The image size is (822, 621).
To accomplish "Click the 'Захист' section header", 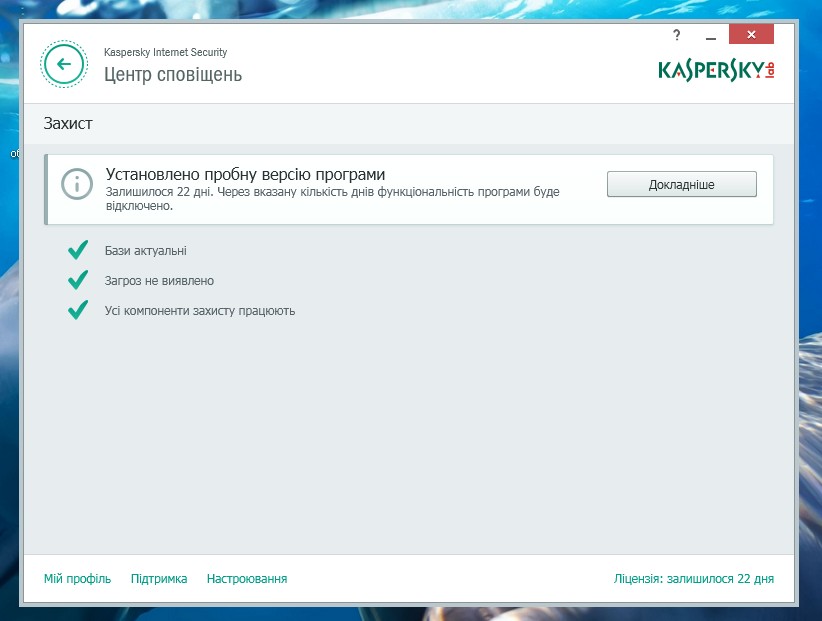I will 68,123.
